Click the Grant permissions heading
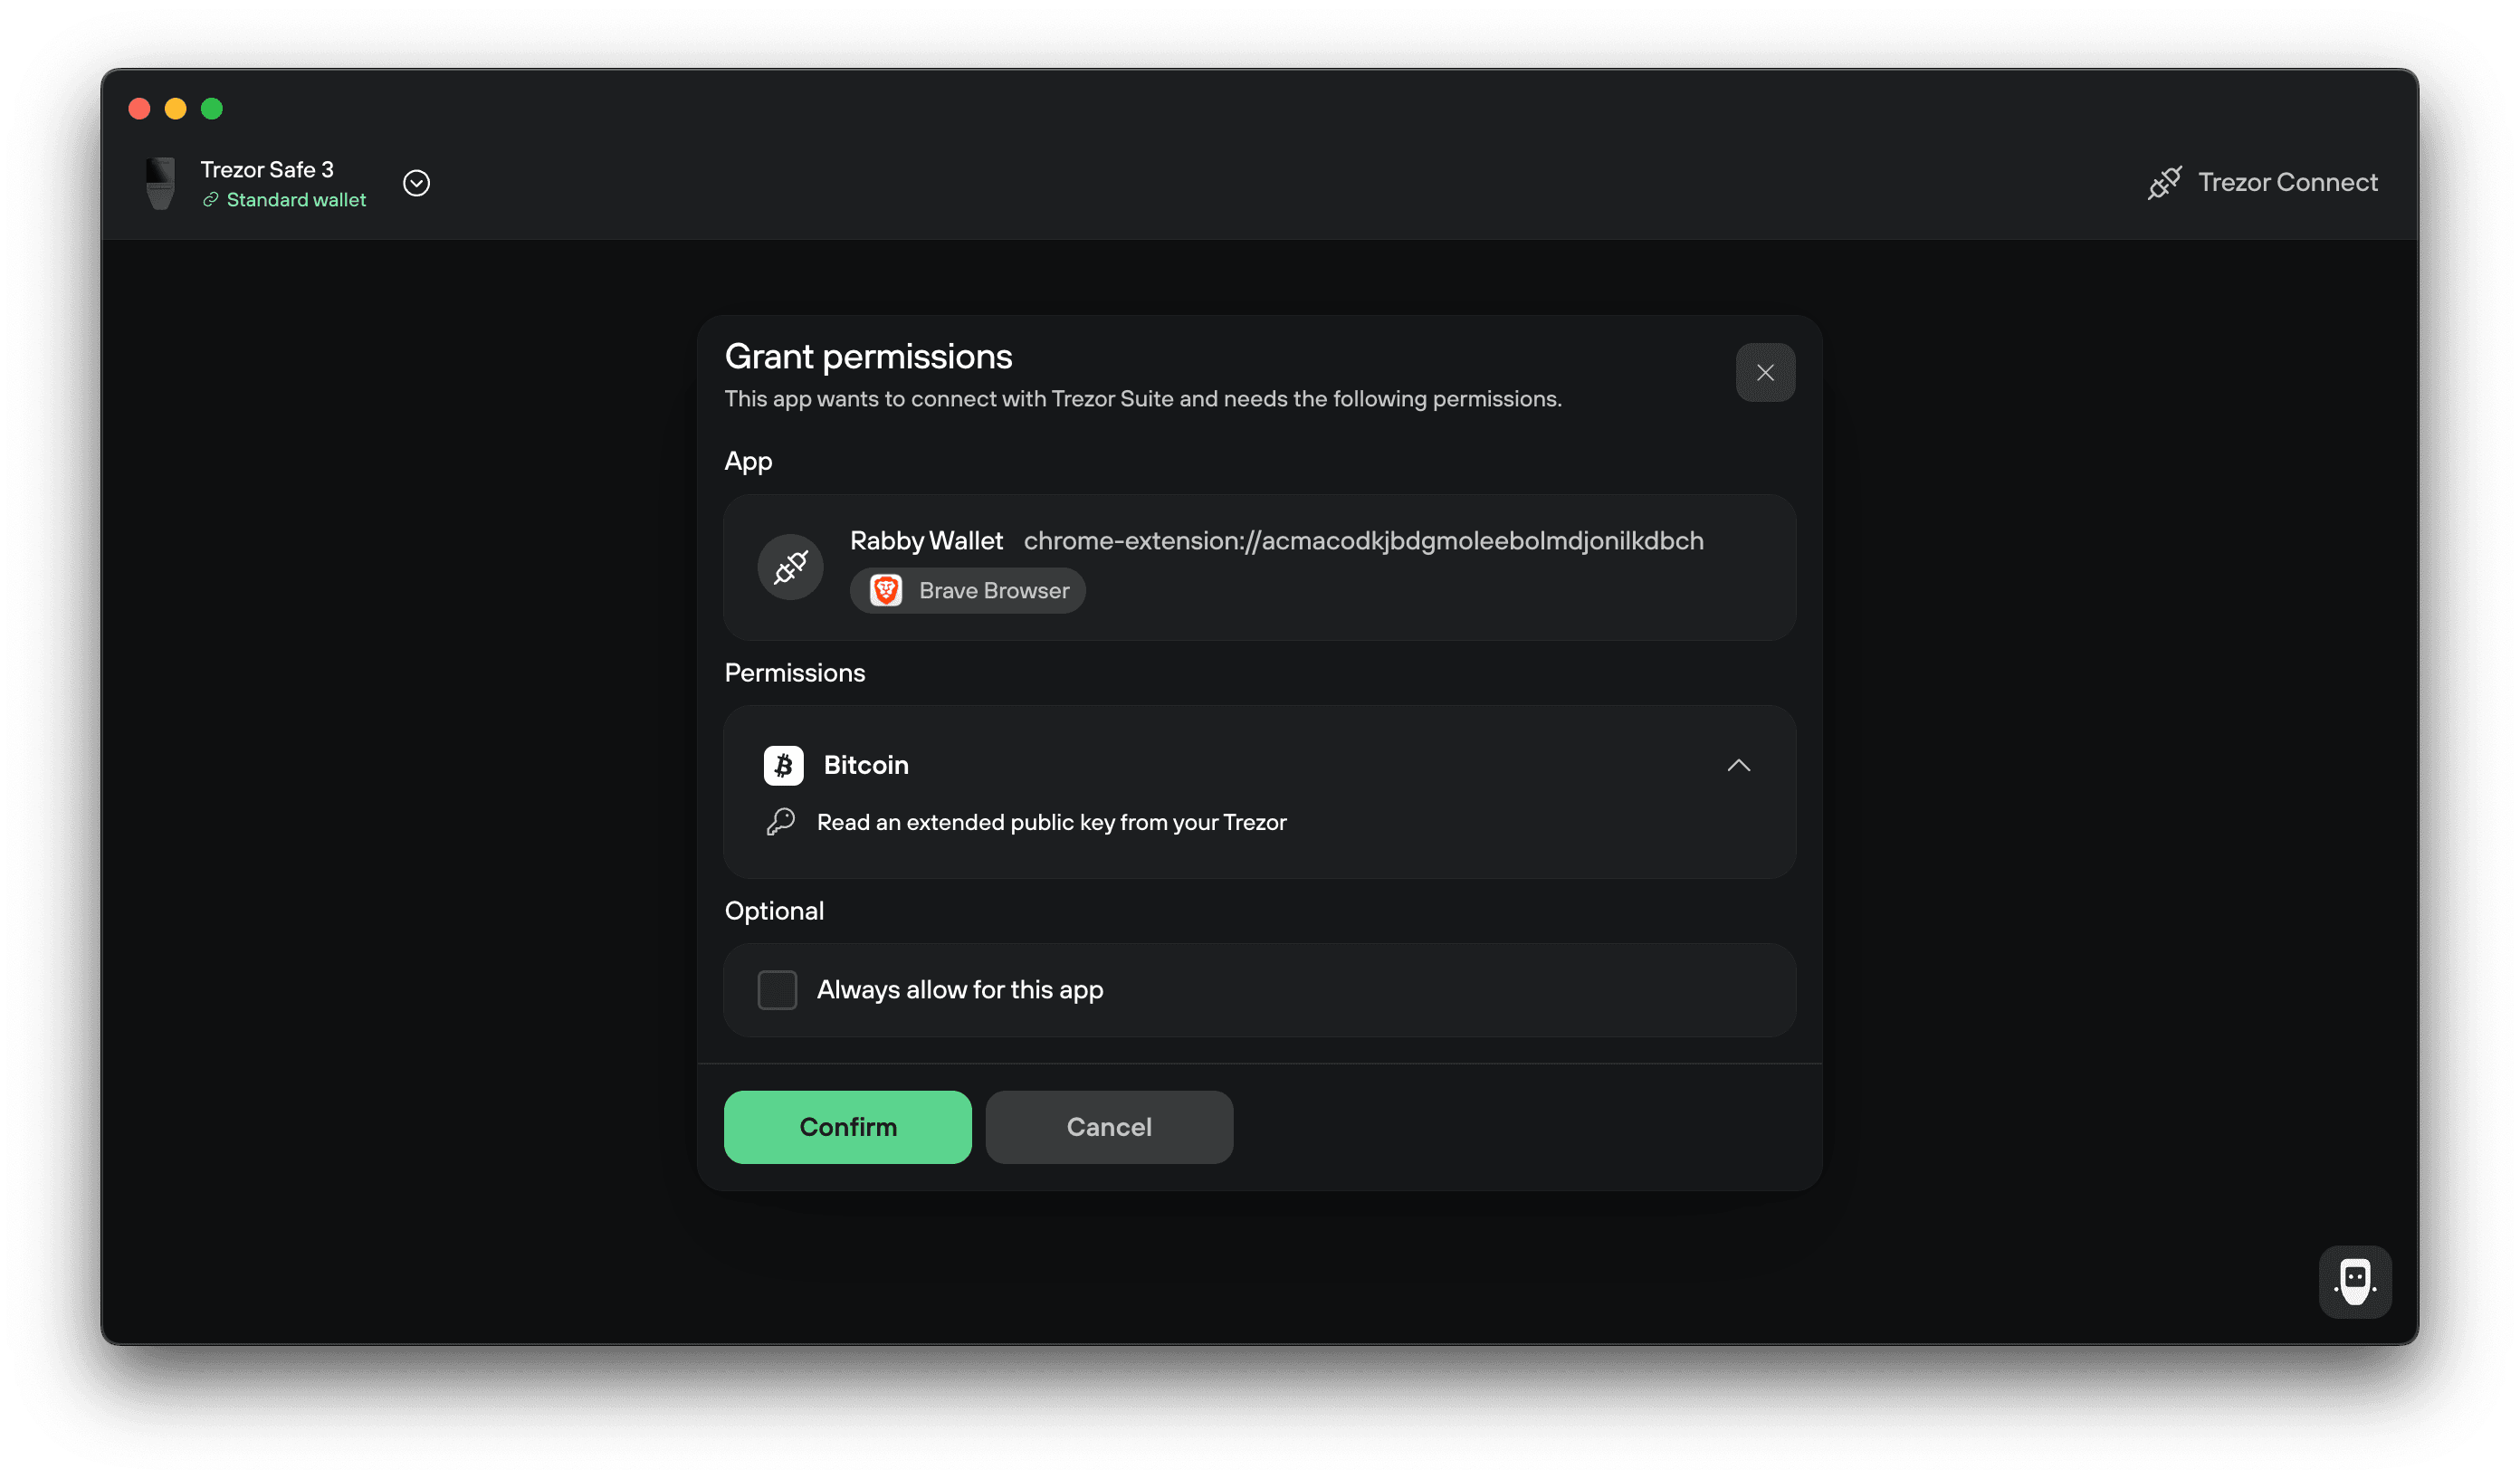Viewport: 2520px width, 1479px height. pos(868,356)
